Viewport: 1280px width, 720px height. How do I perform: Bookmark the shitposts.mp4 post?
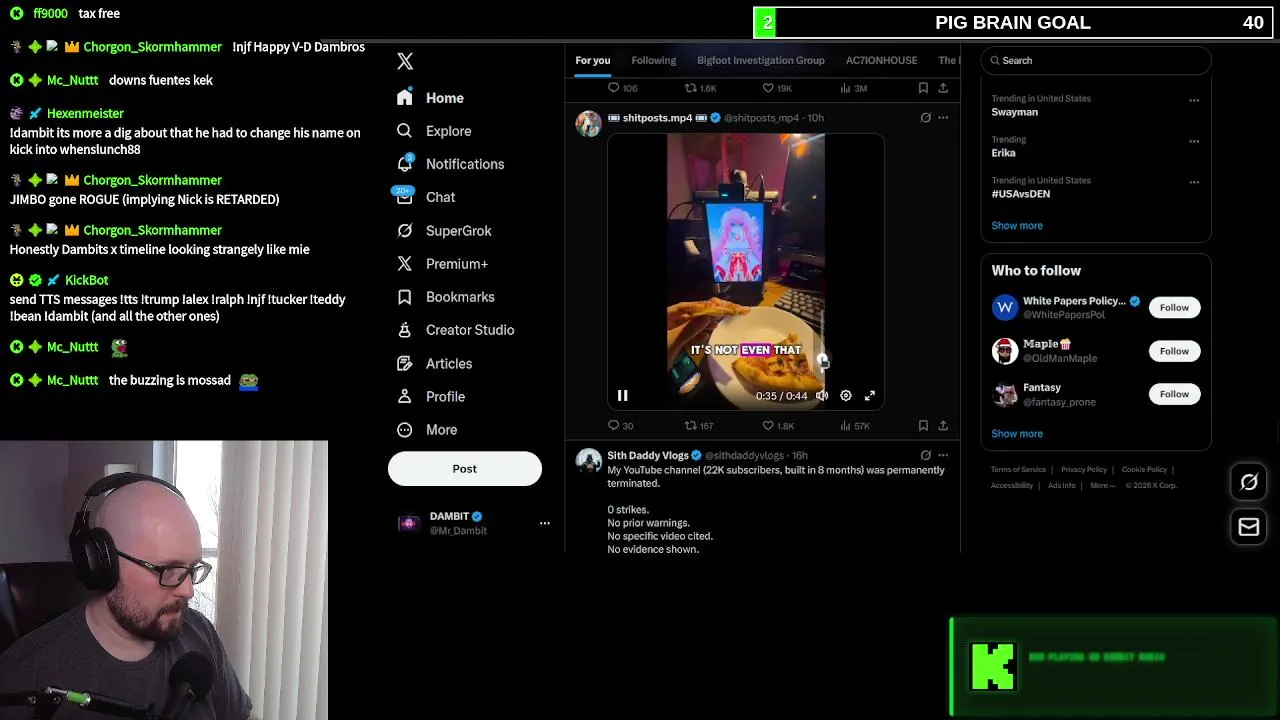923,425
